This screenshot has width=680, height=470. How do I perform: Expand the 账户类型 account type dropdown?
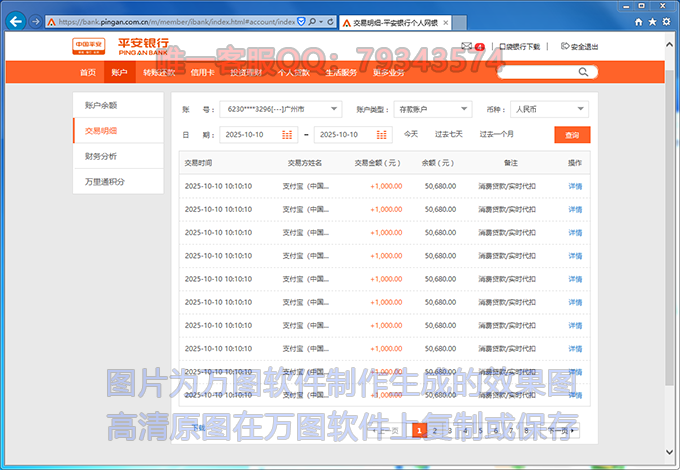coord(464,109)
